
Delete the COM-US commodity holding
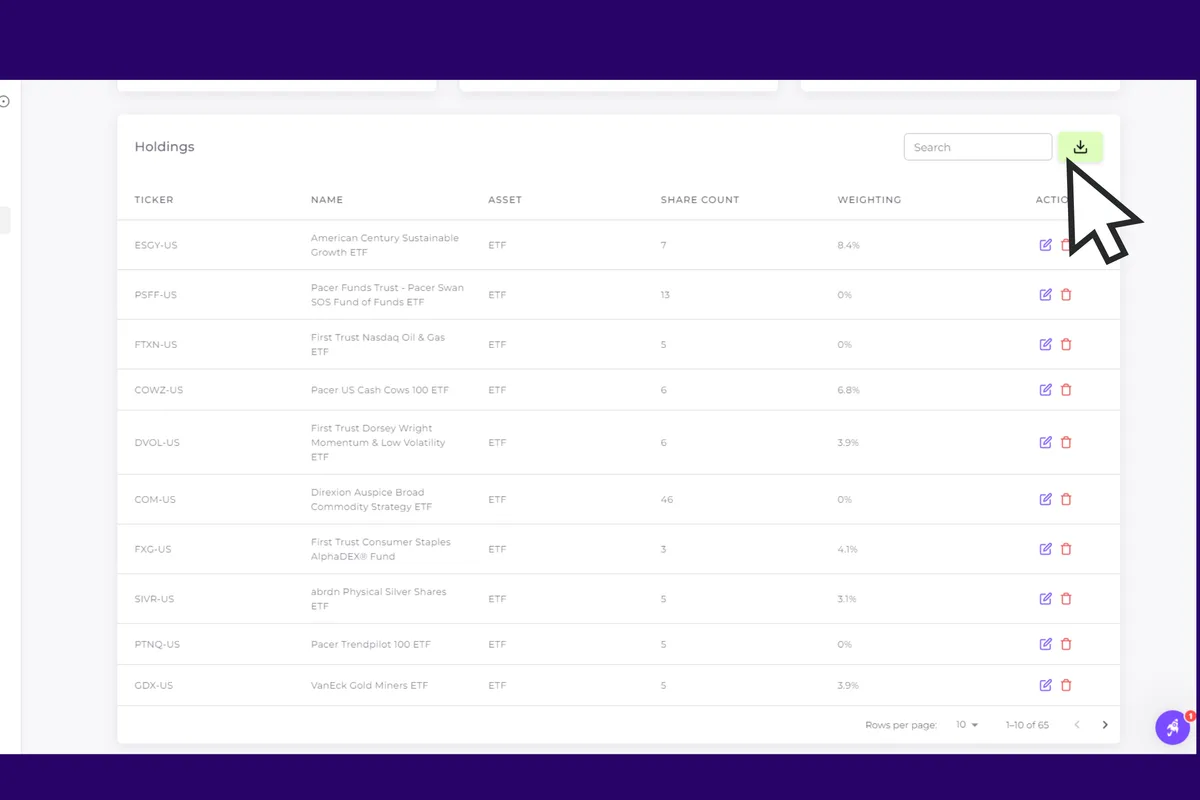[1066, 499]
